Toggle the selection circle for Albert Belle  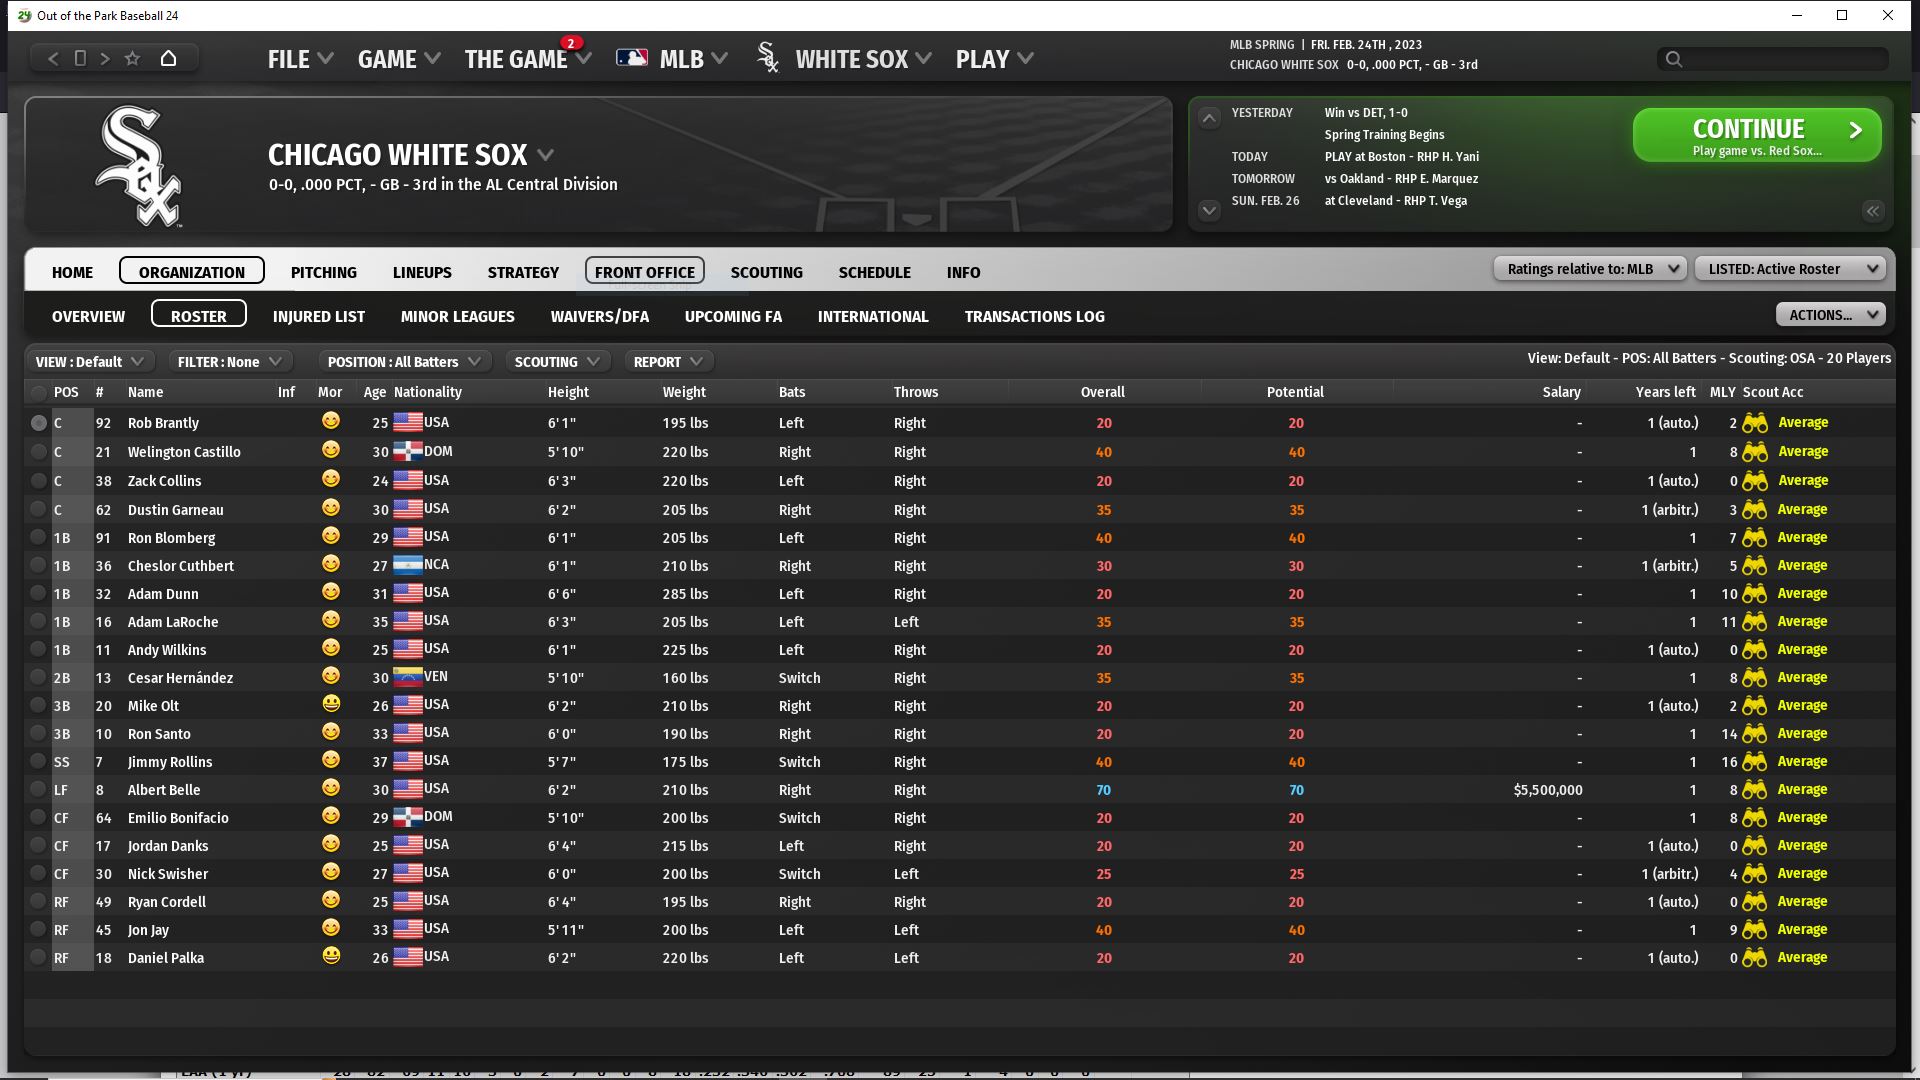tap(38, 790)
